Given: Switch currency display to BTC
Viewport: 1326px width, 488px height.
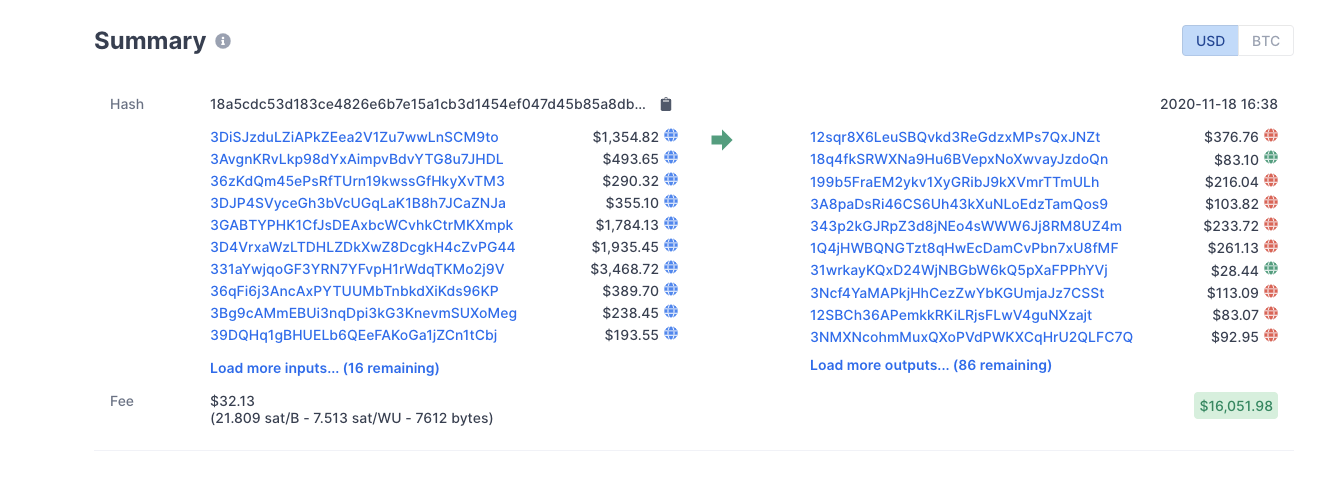Looking at the screenshot, I should pos(1266,41).
